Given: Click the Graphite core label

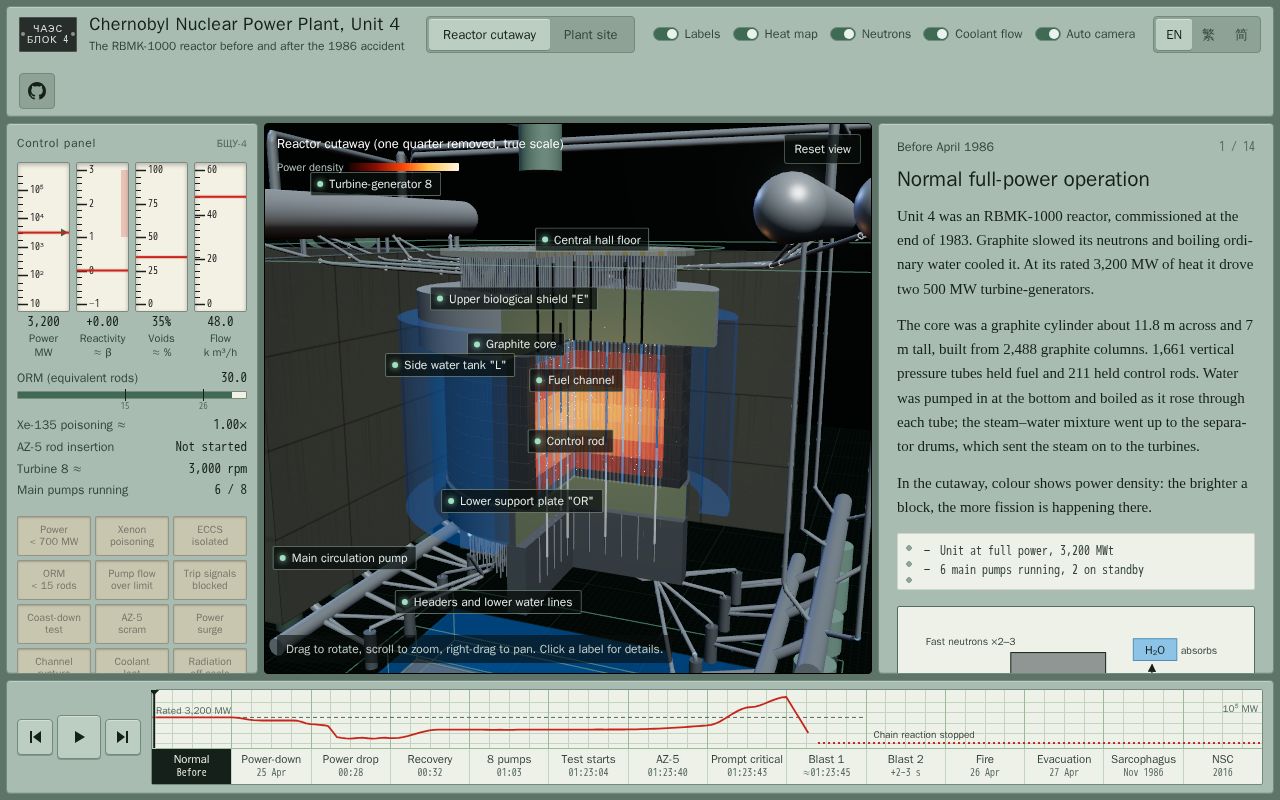Looking at the screenshot, I should pyautogui.click(x=516, y=344).
